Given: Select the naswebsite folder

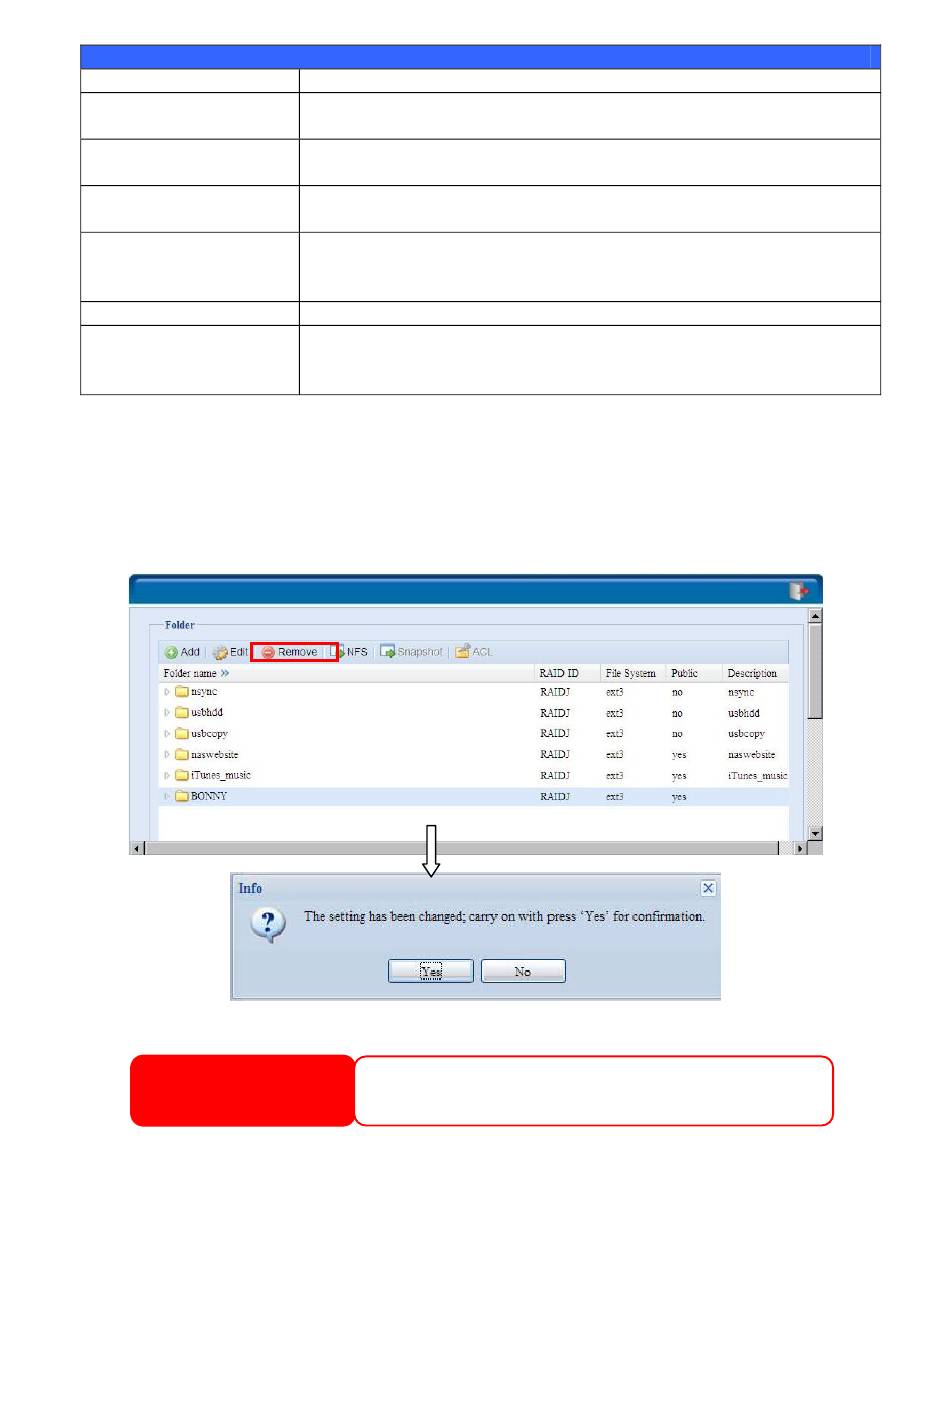Looking at the screenshot, I should [x=214, y=755].
